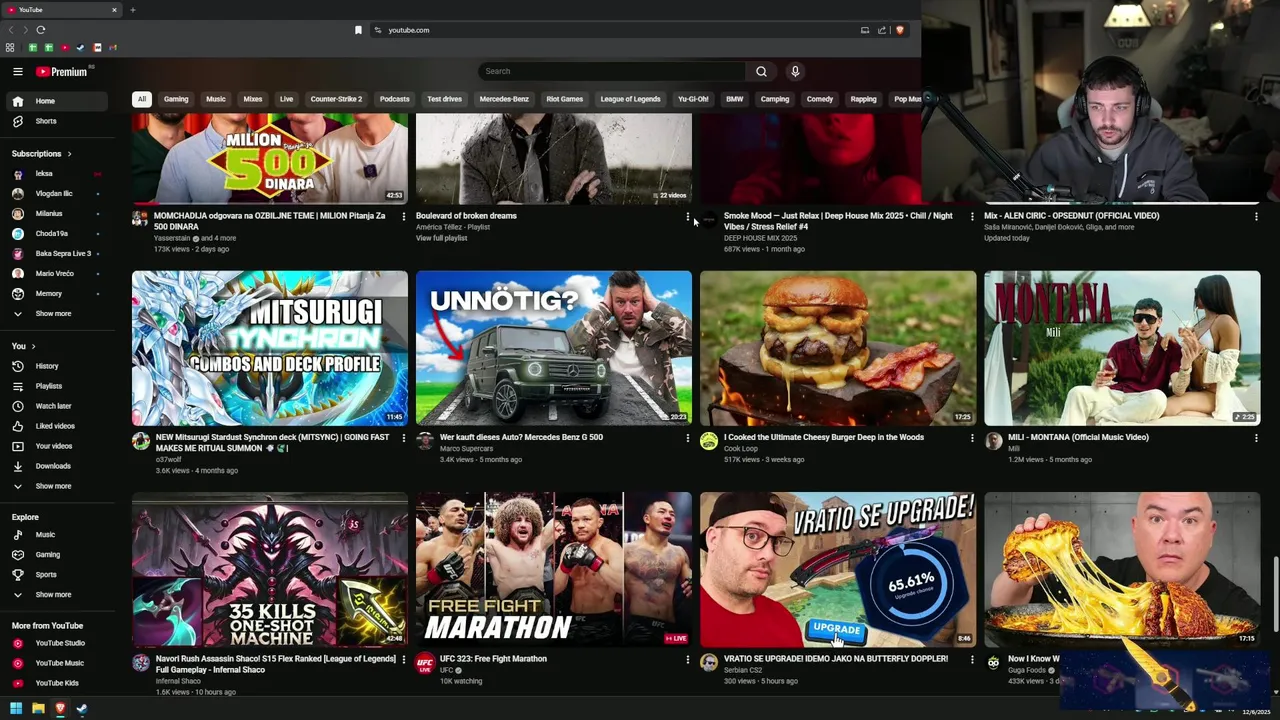The height and width of the screenshot is (720, 1280).
Task: Open the Subscriptions section chevron
Action: (x=70, y=154)
